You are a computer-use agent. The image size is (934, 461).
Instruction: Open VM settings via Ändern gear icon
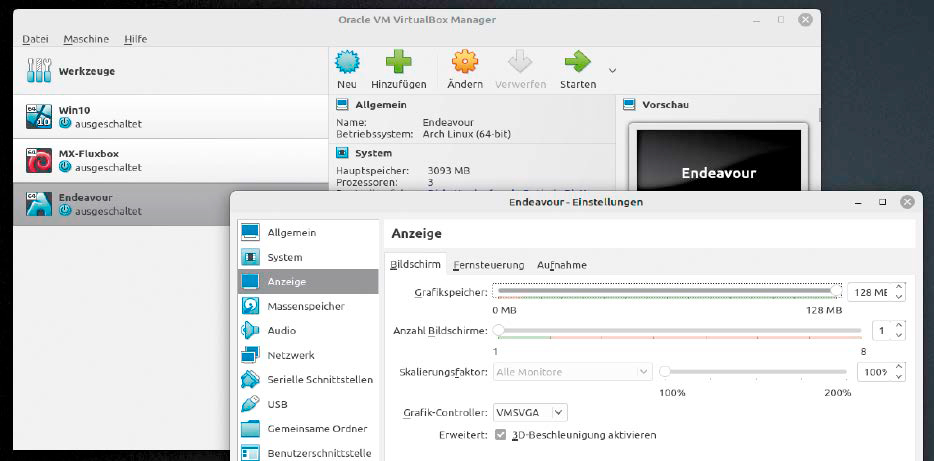pos(465,62)
